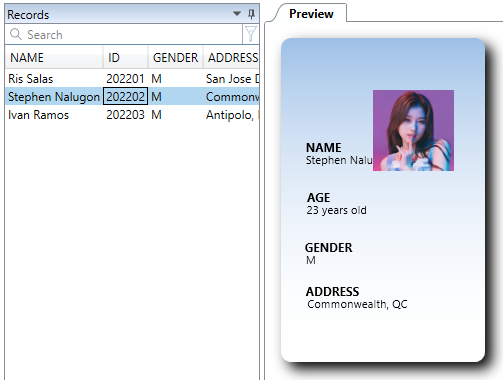Sort by the ID column header
Image resolution: width=503 pixels, height=380 pixels.
125,58
